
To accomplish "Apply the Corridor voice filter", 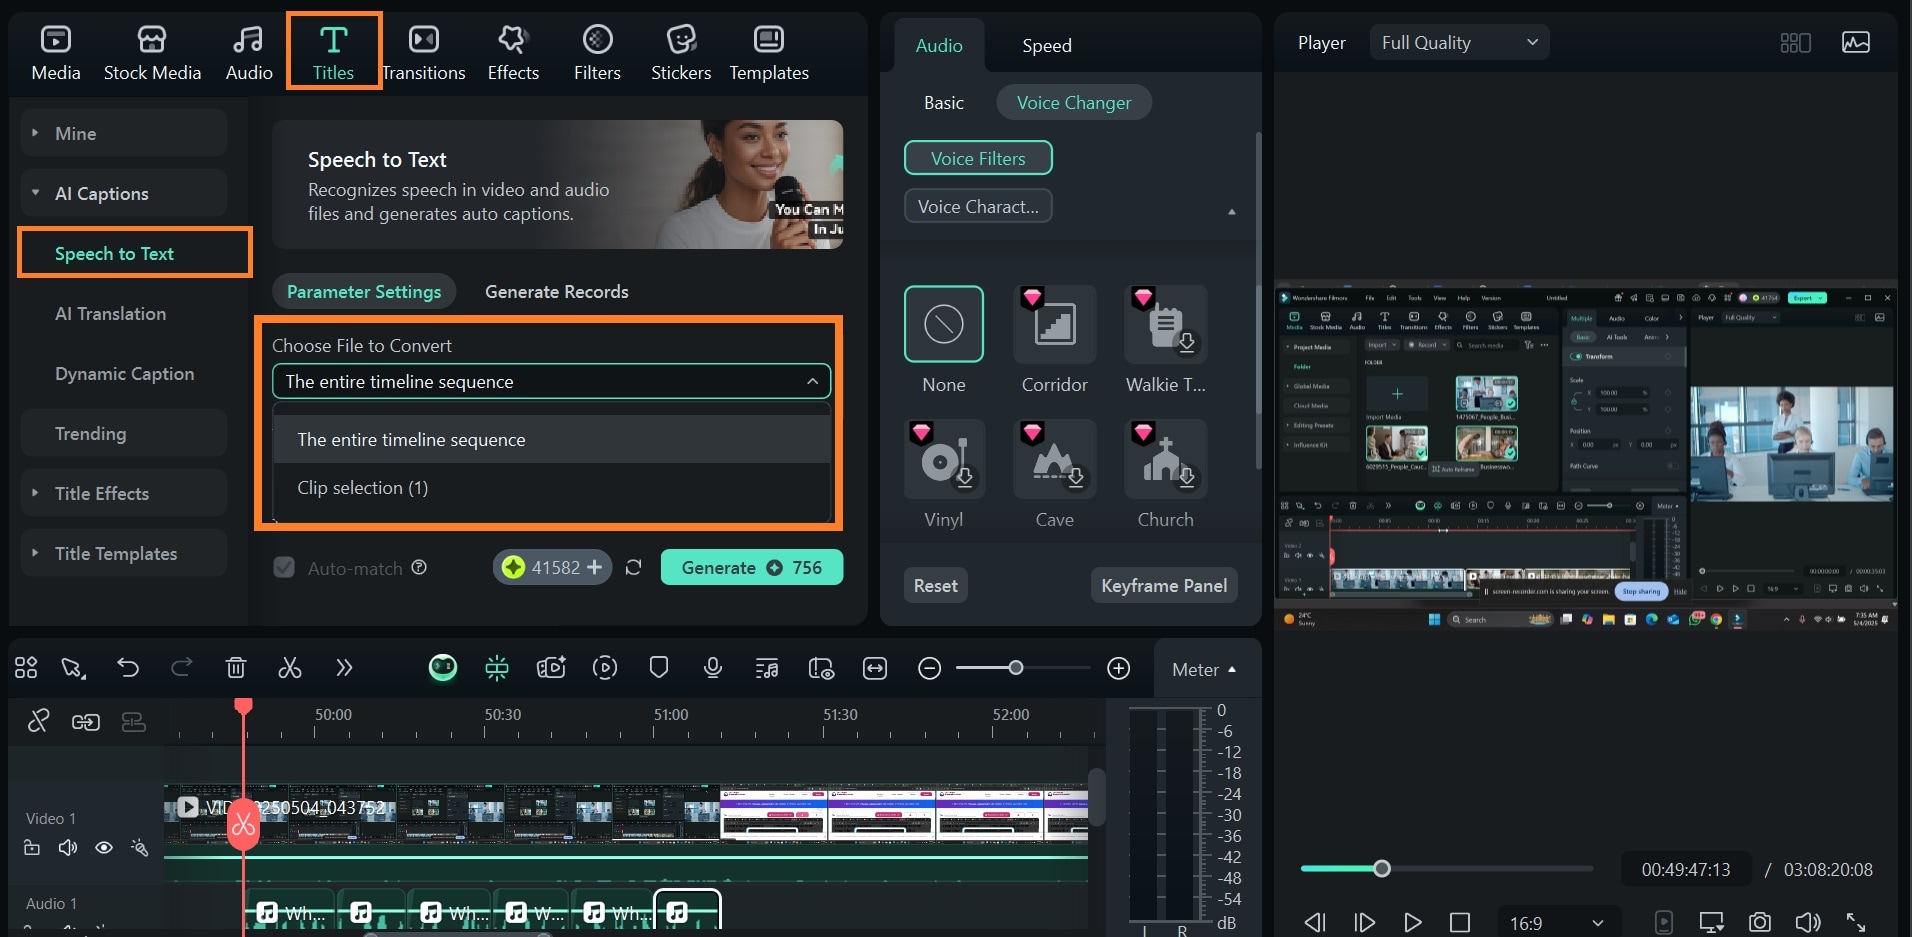I will pyautogui.click(x=1055, y=324).
